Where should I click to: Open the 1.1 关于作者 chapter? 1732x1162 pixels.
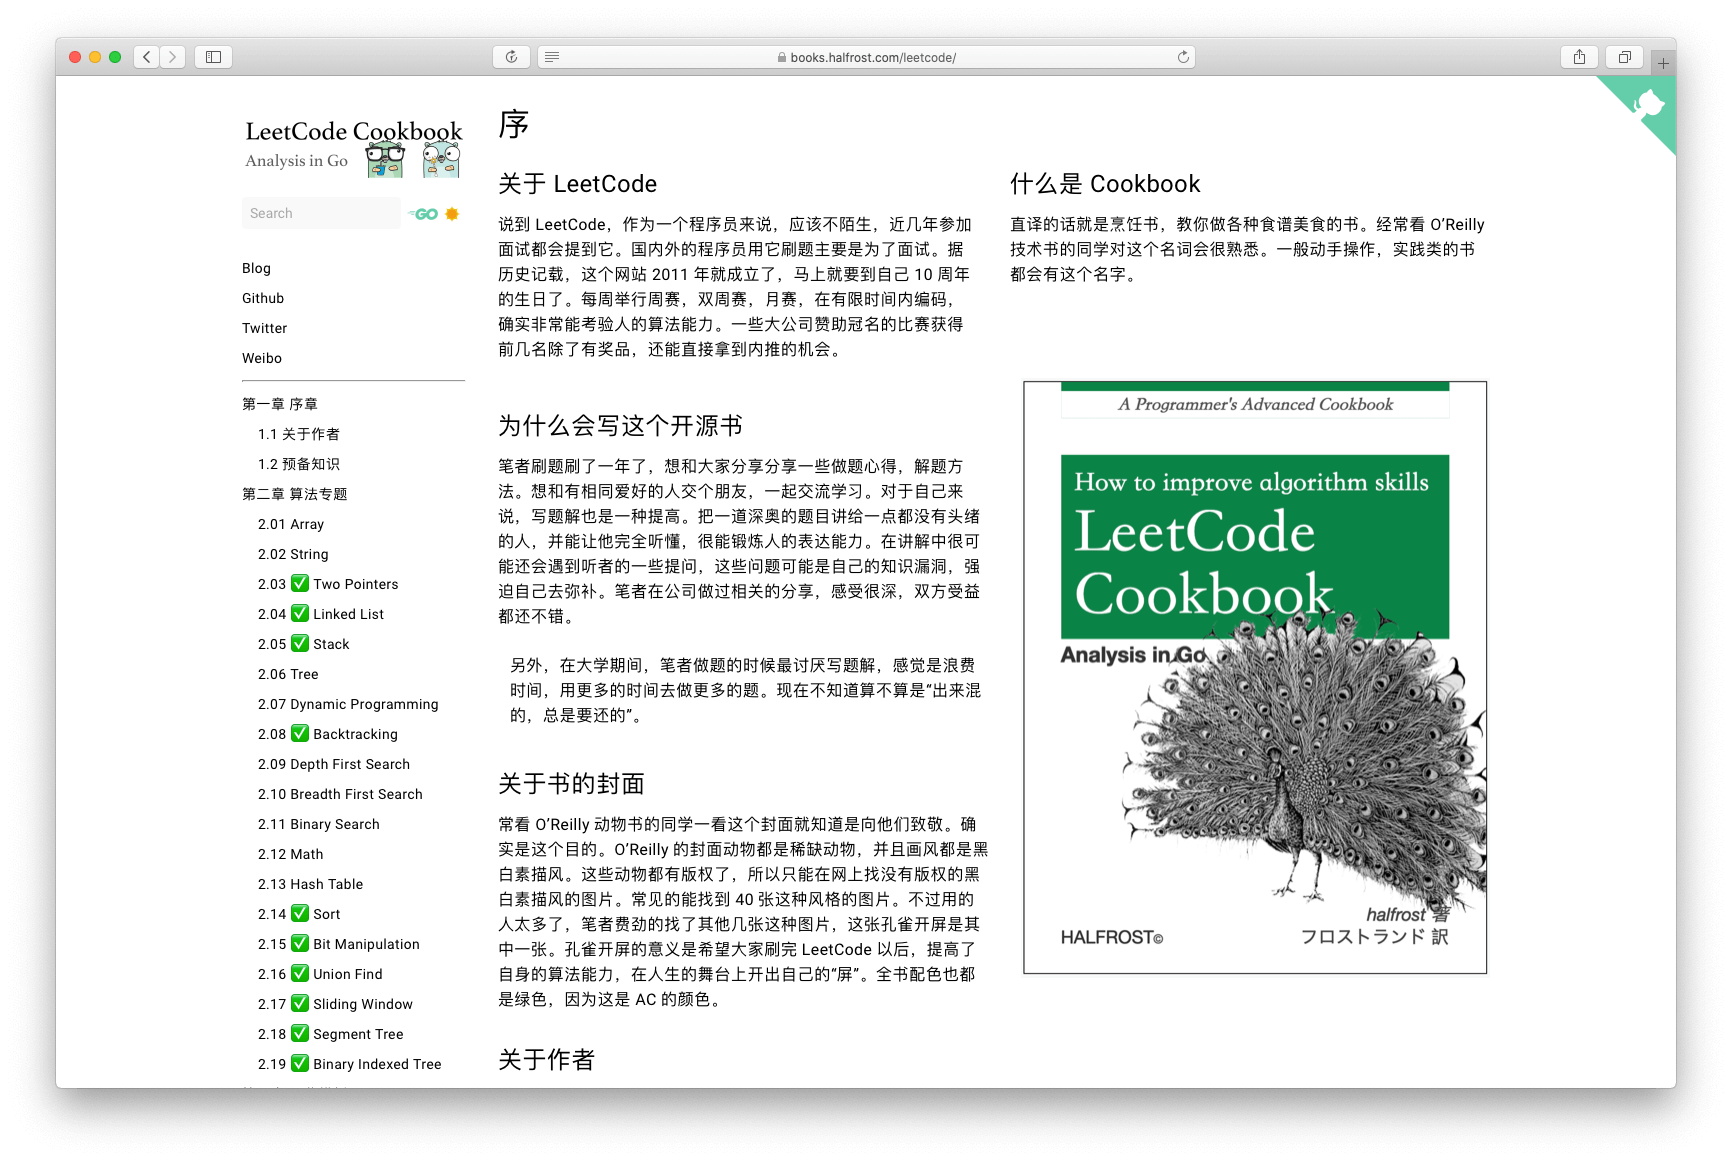pyautogui.click(x=299, y=434)
